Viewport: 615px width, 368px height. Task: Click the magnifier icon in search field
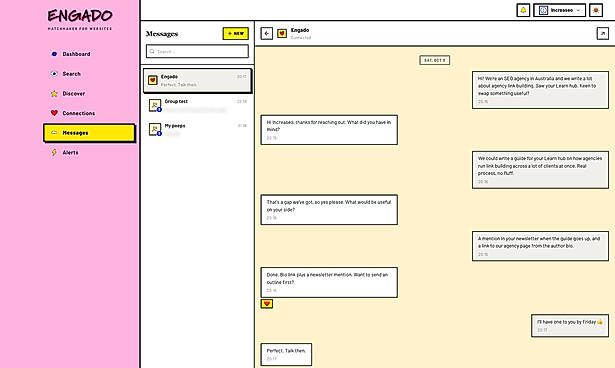pyautogui.click(x=152, y=51)
